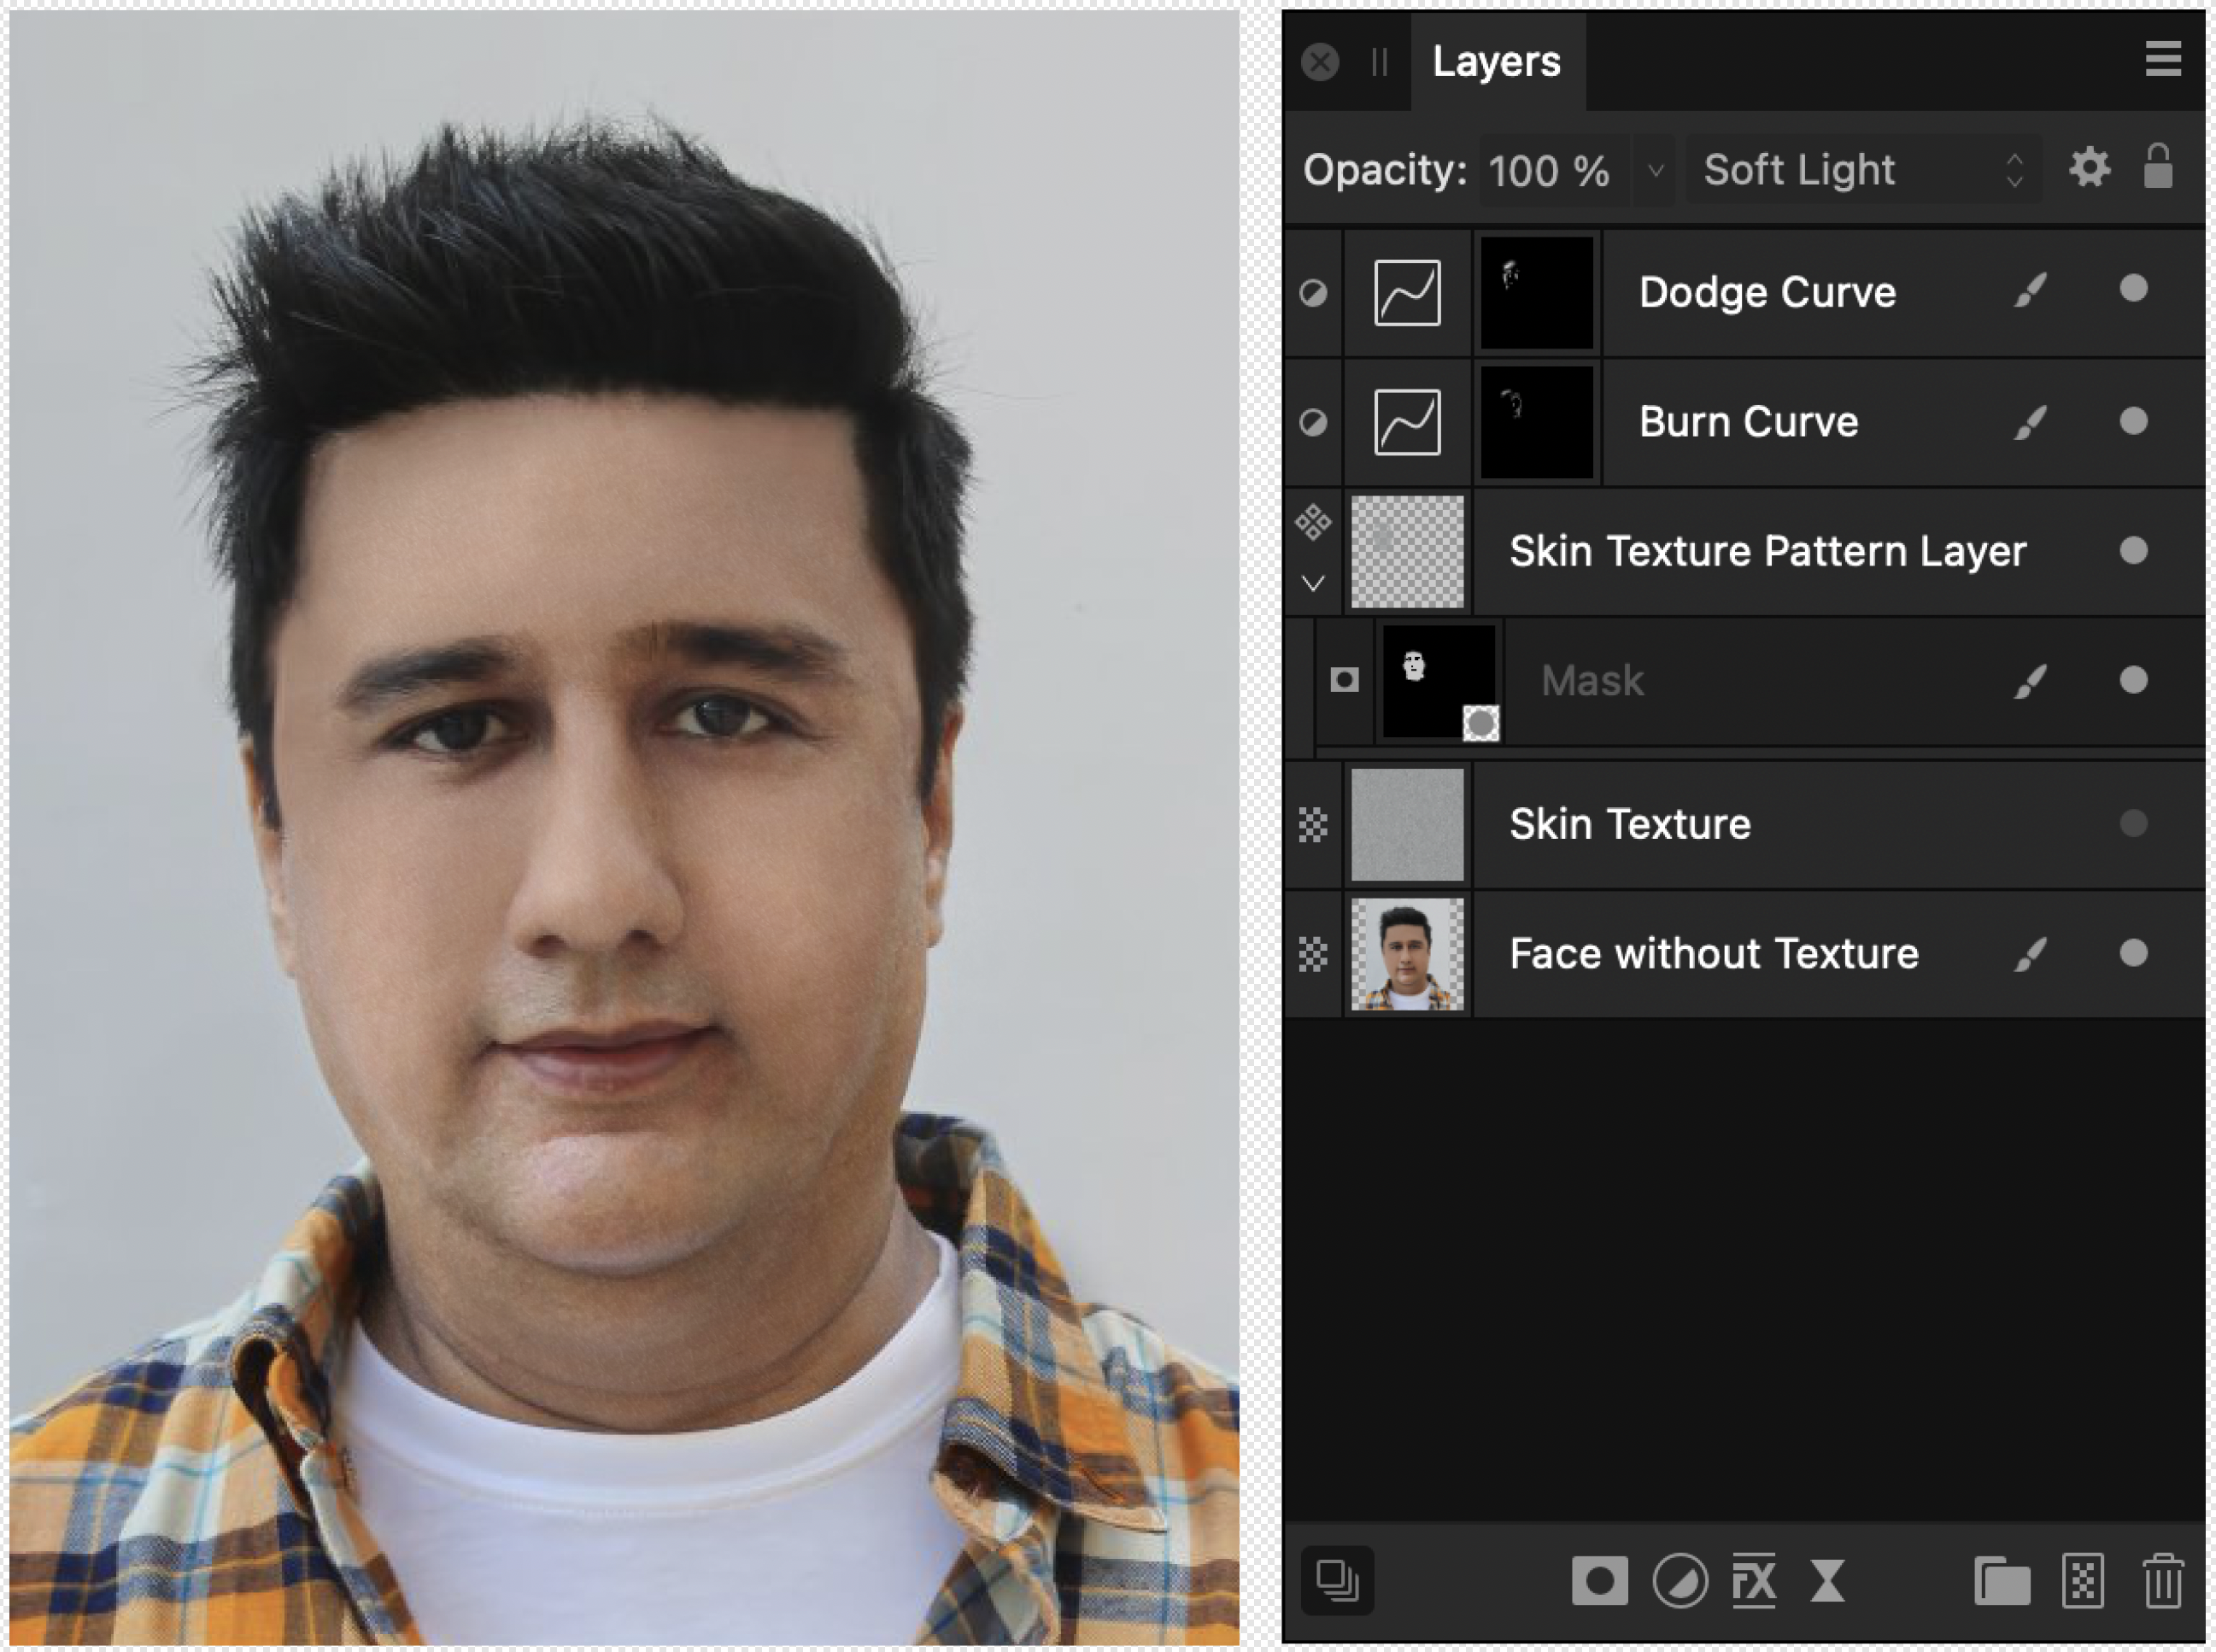The width and height of the screenshot is (2216, 1652).
Task: Click the Burn Curve brush icon
Action: click(2030, 422)
